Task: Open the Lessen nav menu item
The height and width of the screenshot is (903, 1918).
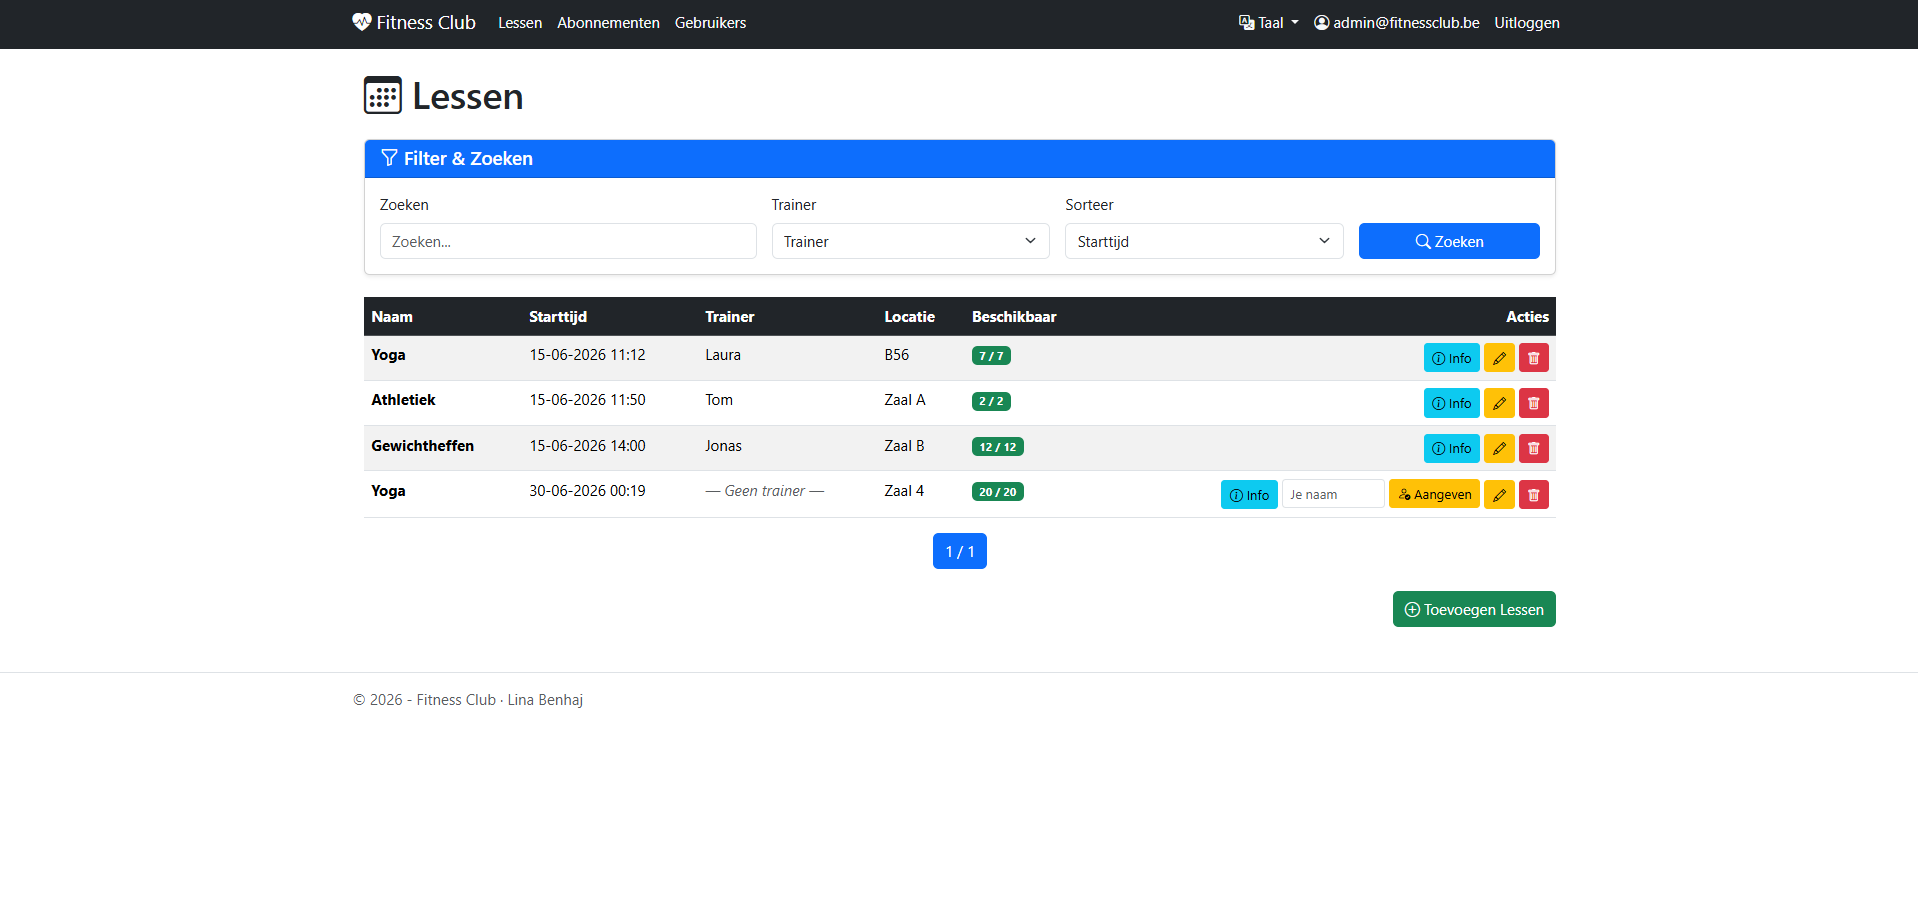Action: point(520,23)
